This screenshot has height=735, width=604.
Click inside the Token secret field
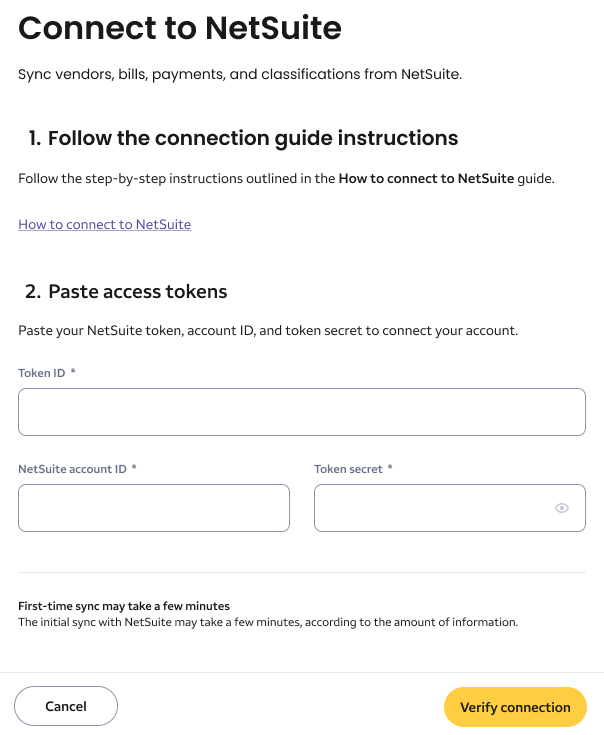pos(430,508)
